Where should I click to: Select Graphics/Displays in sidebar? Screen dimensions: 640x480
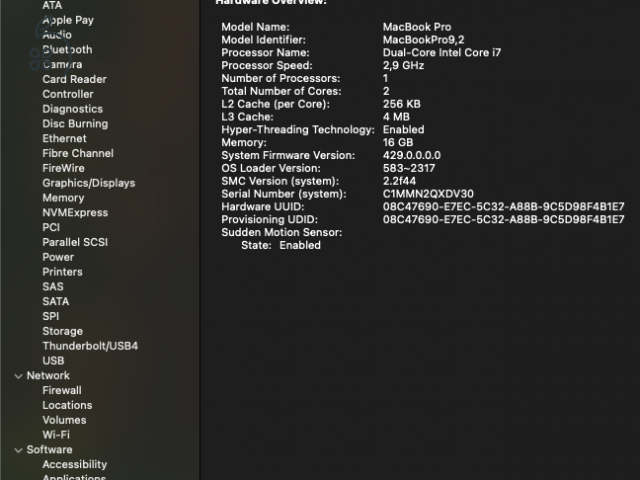(89, 183)
